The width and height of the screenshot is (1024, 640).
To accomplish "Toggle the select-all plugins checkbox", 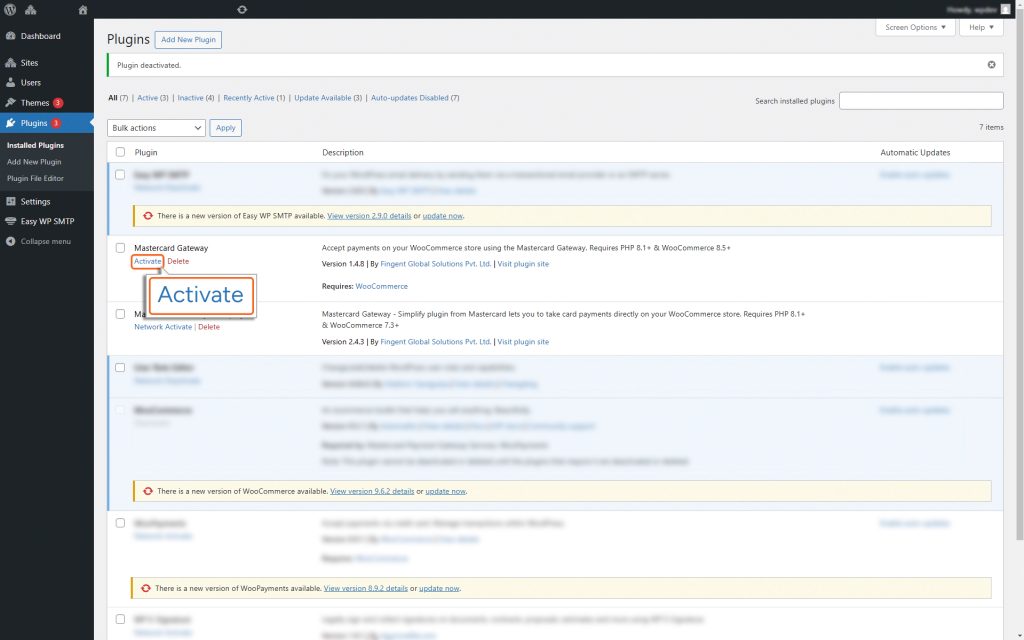I will [x=120, y=152].
